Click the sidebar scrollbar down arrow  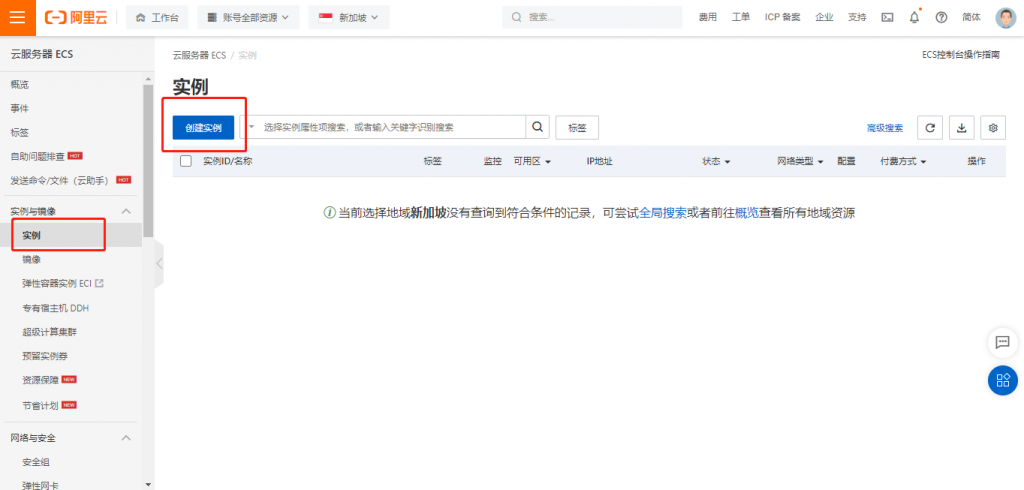[x=148, y=485]
